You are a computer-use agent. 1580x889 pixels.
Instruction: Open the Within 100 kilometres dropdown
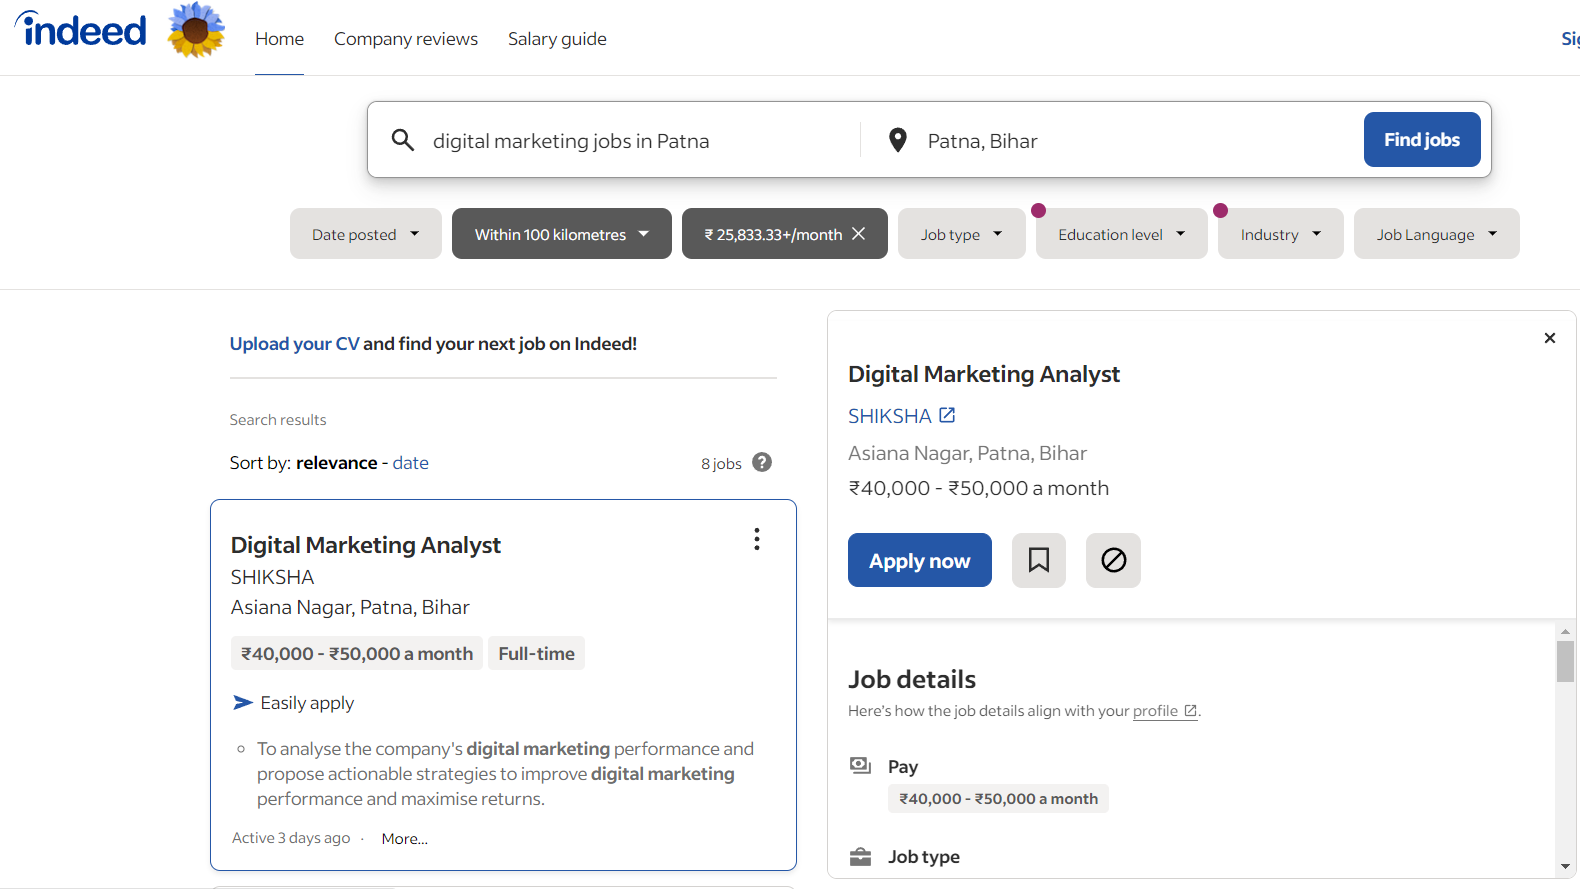click(x=562, y=234)
